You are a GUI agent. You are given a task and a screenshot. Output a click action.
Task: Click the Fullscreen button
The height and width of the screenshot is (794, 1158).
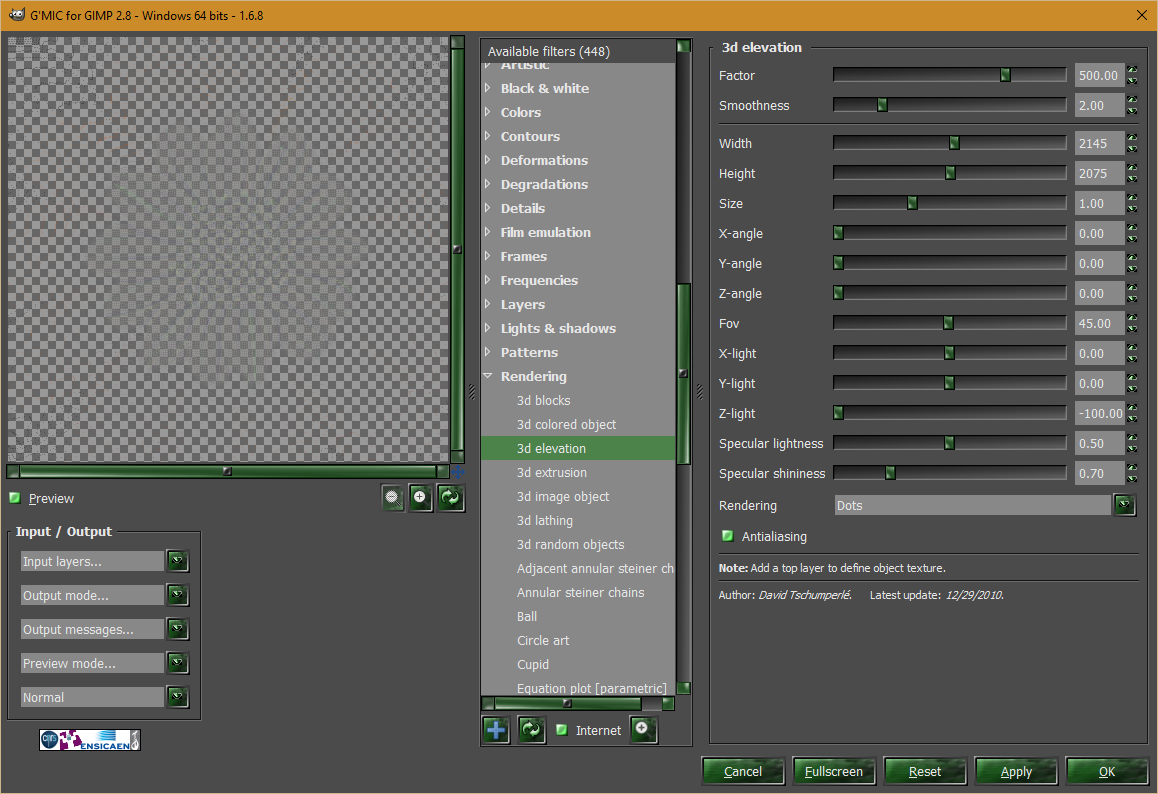click(x=834, y=771)
